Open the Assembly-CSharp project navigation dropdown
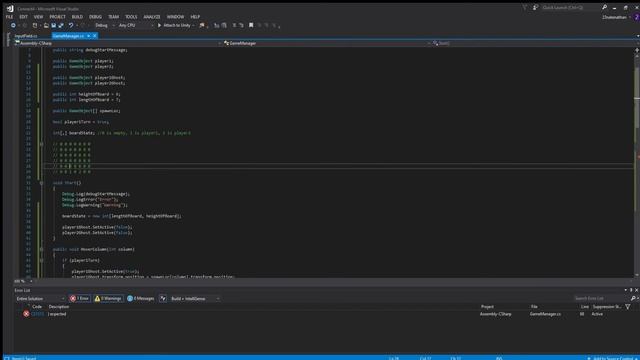 (x=118, y=43)
